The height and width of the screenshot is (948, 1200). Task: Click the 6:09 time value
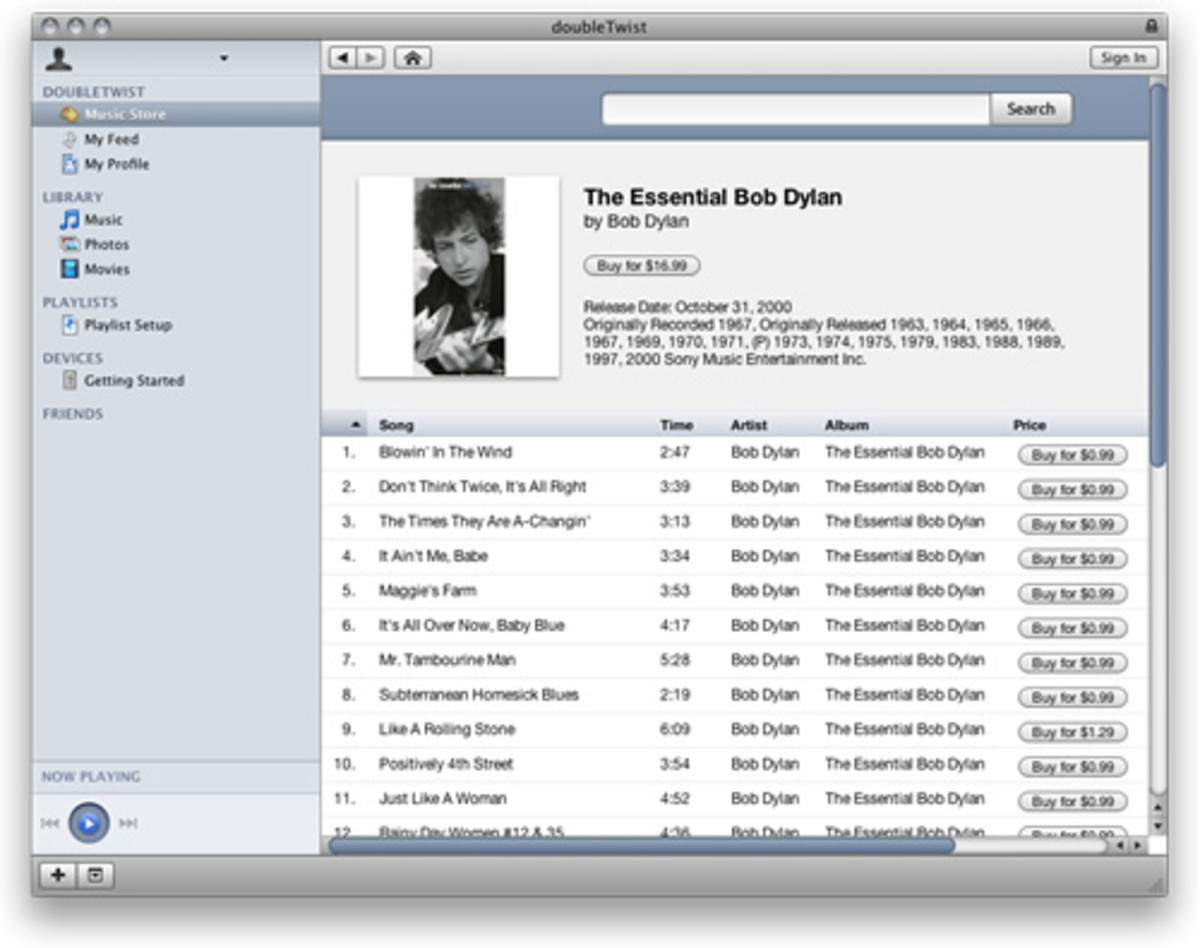pyautogui.click(x=675, y=730)
